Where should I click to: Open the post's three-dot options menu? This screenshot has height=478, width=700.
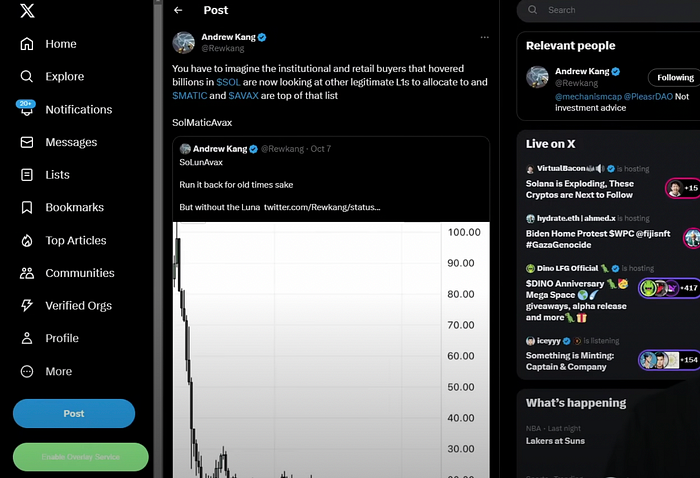tap(485, 37)
